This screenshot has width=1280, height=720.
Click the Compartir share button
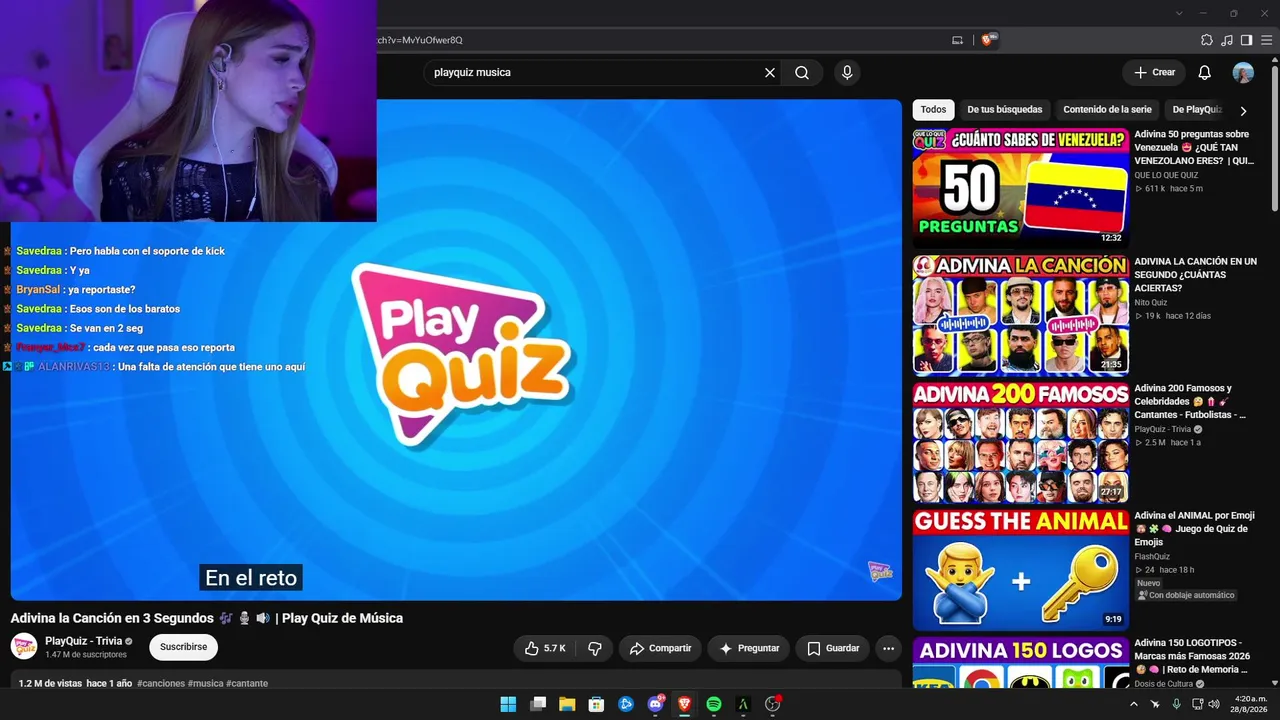pyautogui.click(x=660, y=648)
